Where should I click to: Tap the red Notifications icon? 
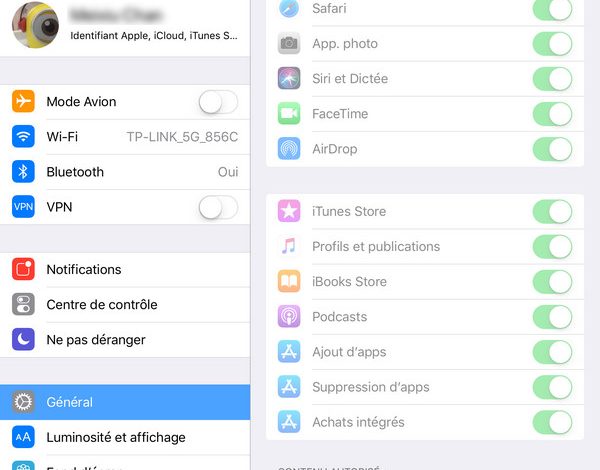(23, 269)
